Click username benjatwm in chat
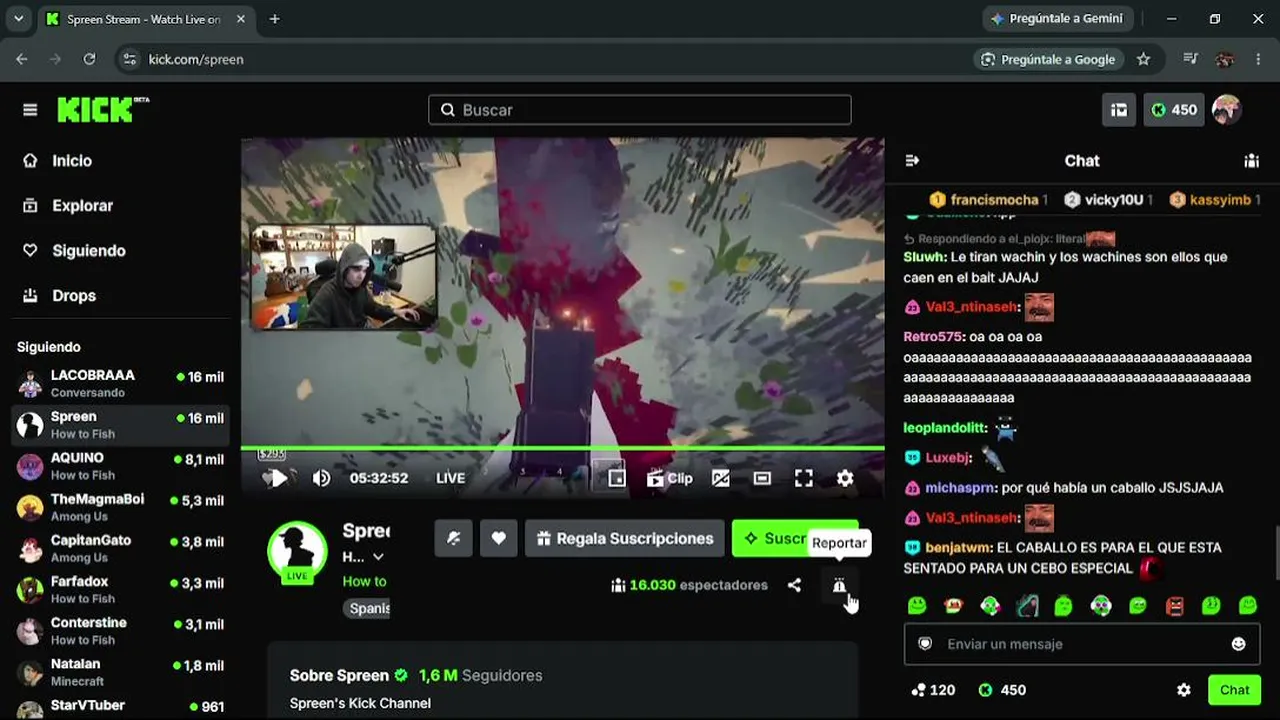This screenshot has height=720, width=1280. [x=959, y=548]
